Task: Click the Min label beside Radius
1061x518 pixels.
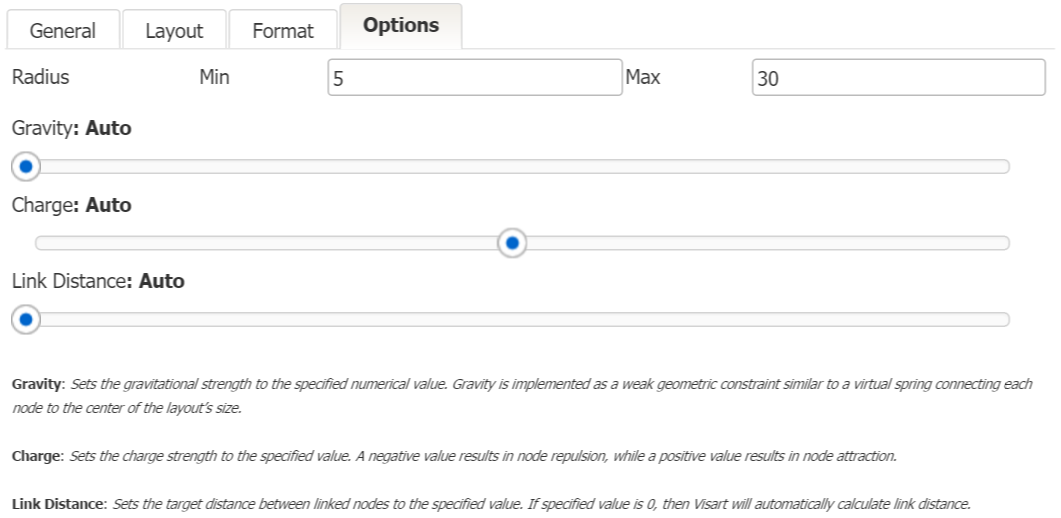Action: point(215,76)
